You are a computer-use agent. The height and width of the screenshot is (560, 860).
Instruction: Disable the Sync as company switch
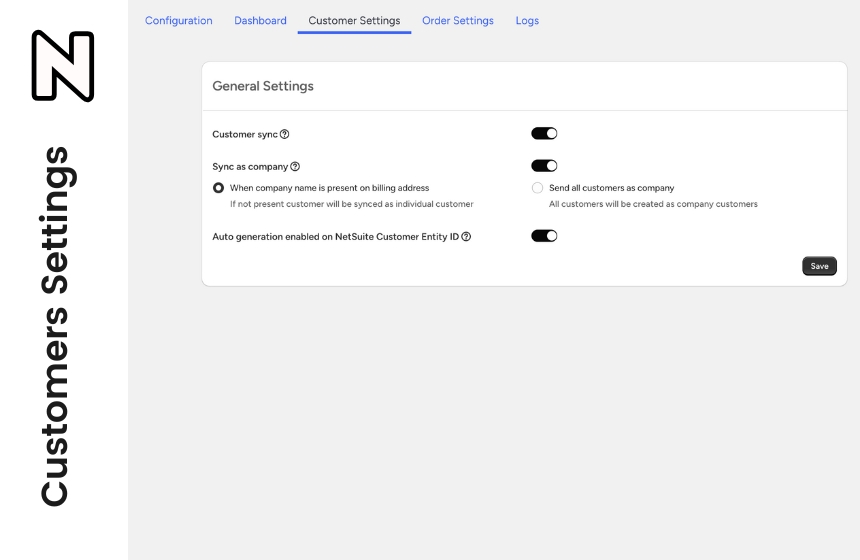(x=544, y=166)
